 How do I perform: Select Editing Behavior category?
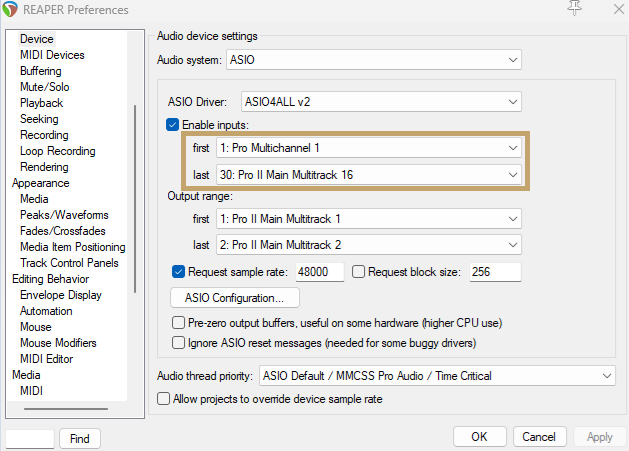point(51,279)
